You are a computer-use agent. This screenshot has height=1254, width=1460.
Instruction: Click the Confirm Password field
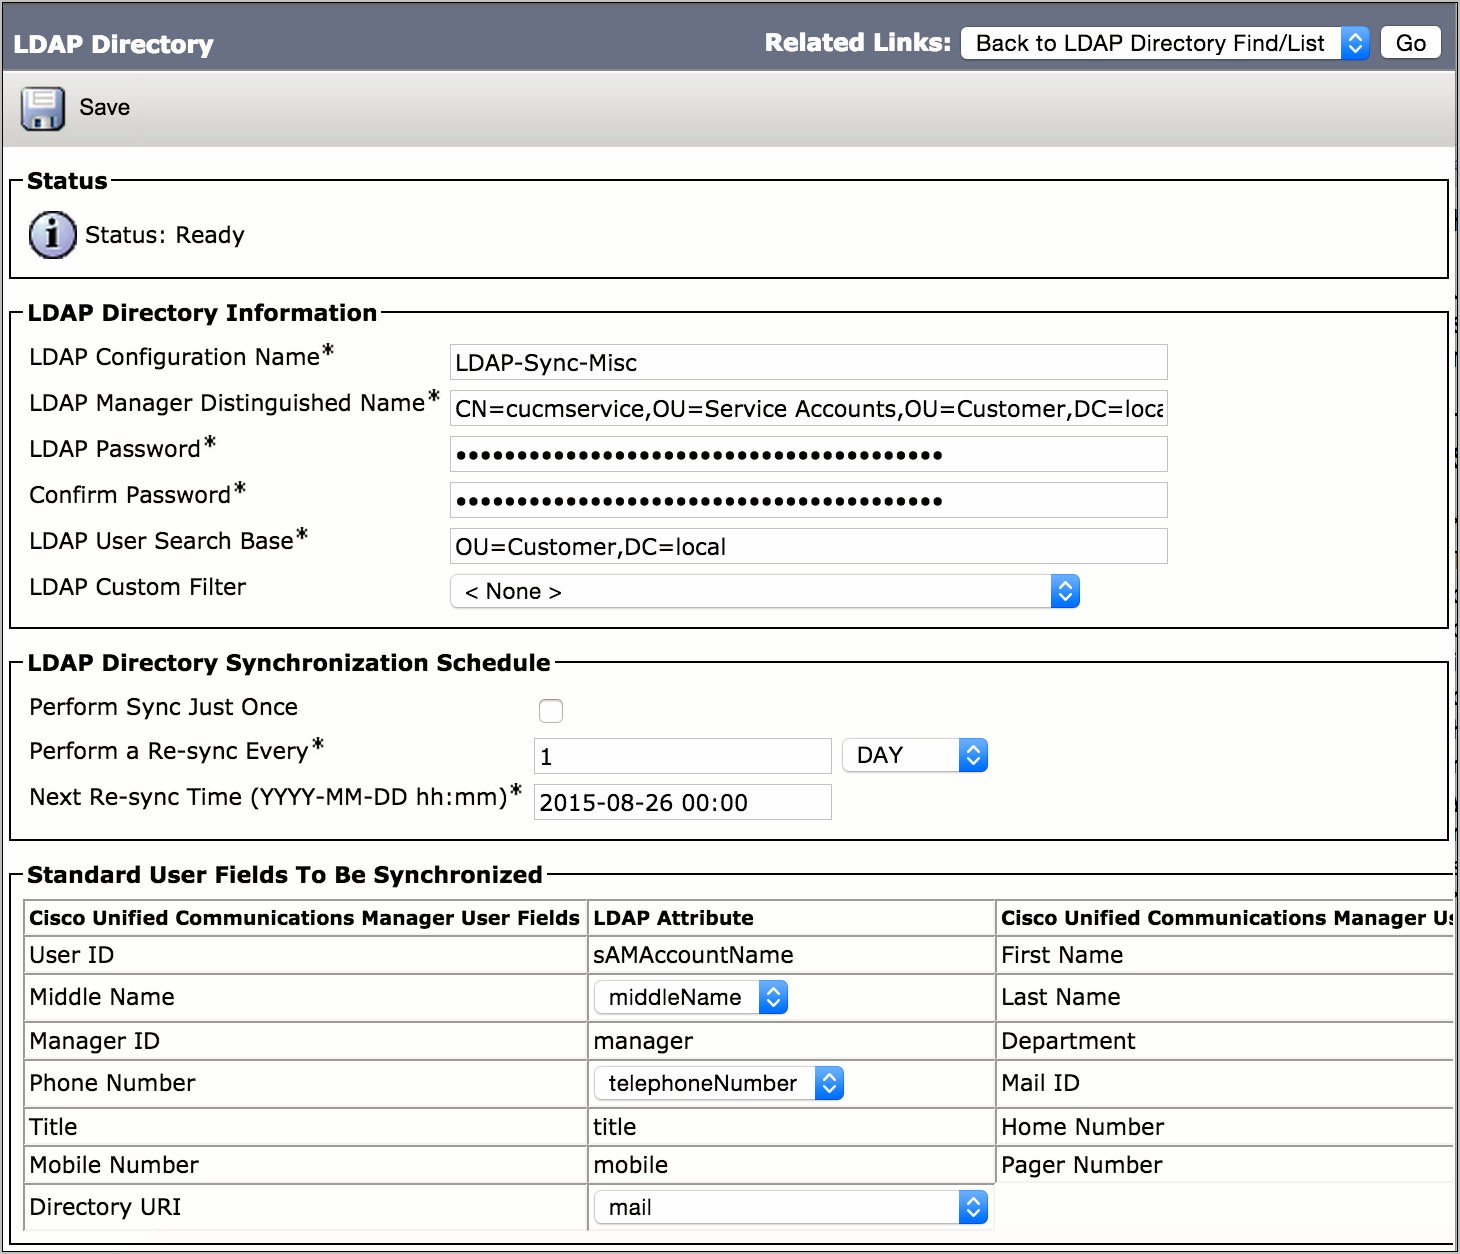click(x=809, y=500)
